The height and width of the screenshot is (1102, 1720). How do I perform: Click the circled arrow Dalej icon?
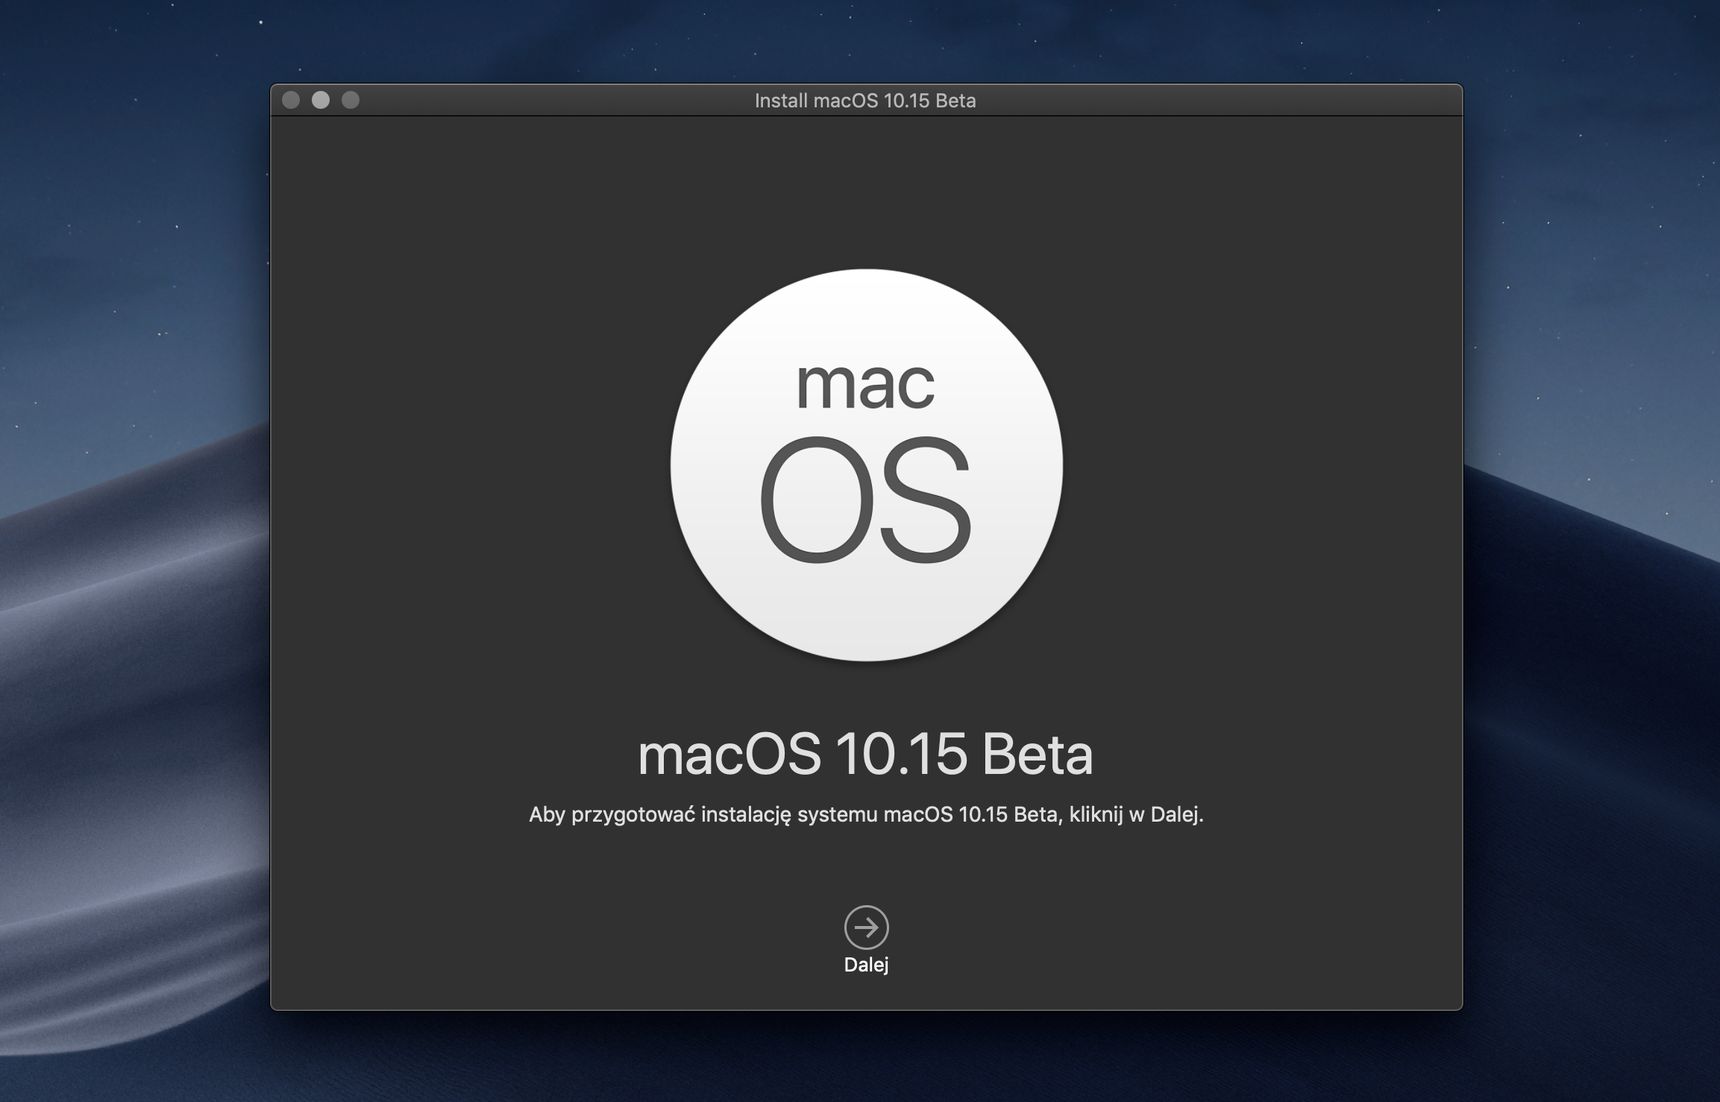[866, 927]
